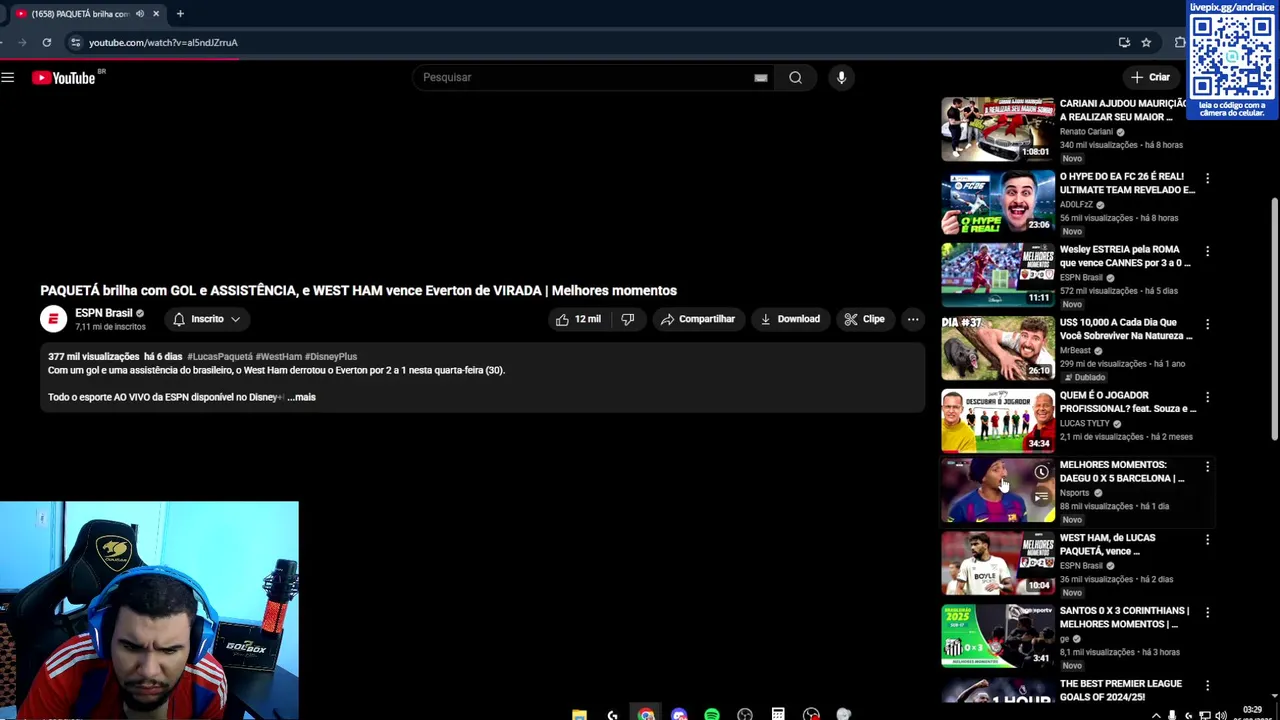This screenshot has height=720, width=1280.
Task: Open the YouTube hamburger guide menu
Action: 8,77
